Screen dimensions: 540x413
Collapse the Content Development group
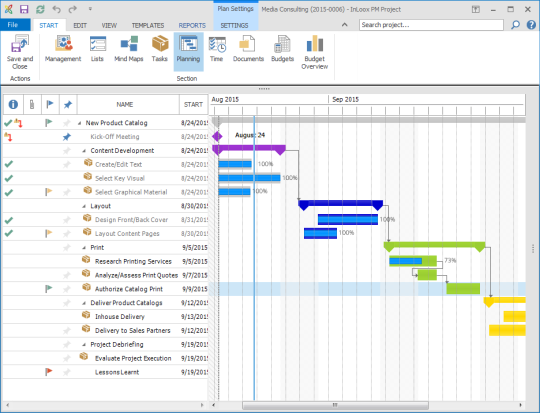(x=84, y=151)
